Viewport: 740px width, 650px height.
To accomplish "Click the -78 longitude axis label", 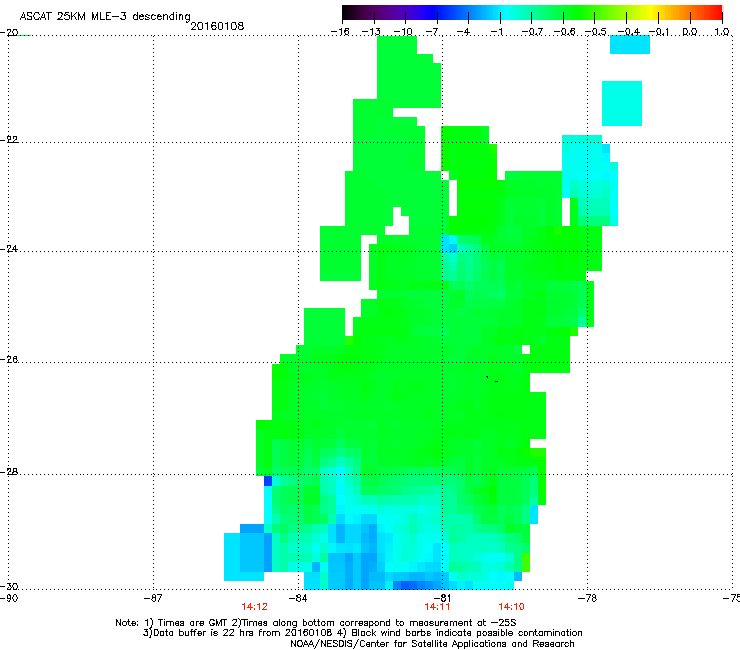I will pos(587,598).
